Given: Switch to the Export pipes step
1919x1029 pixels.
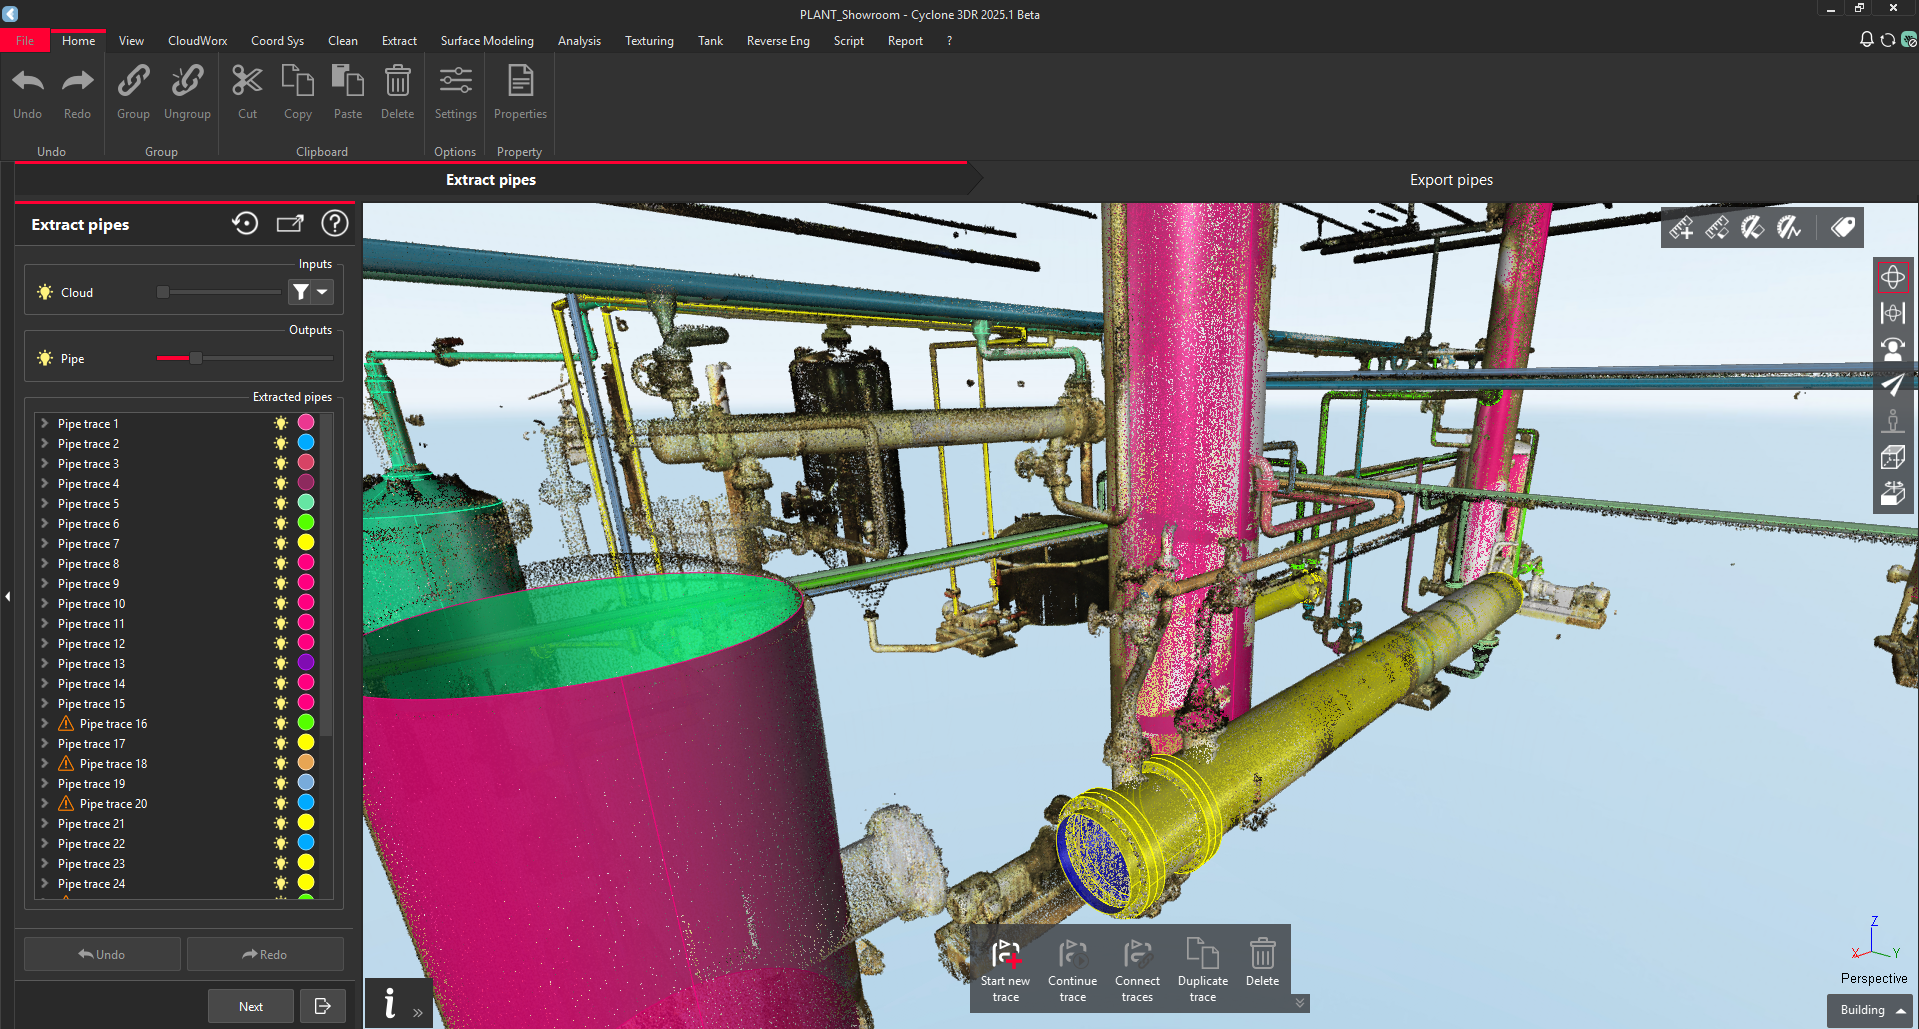Looking at the screenshot, I should (1450, 180).
